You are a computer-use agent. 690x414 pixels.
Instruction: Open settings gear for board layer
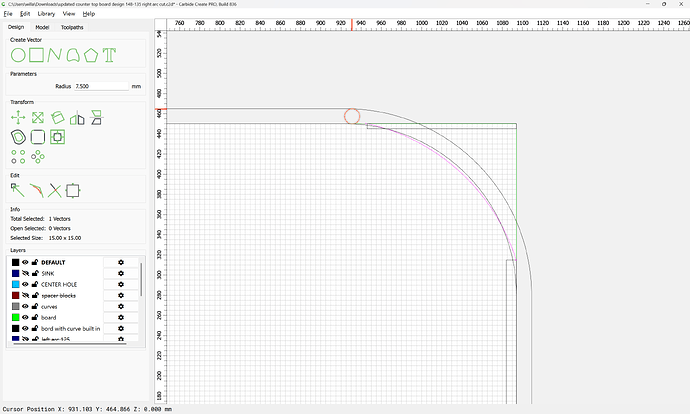(x=120, y=317)
